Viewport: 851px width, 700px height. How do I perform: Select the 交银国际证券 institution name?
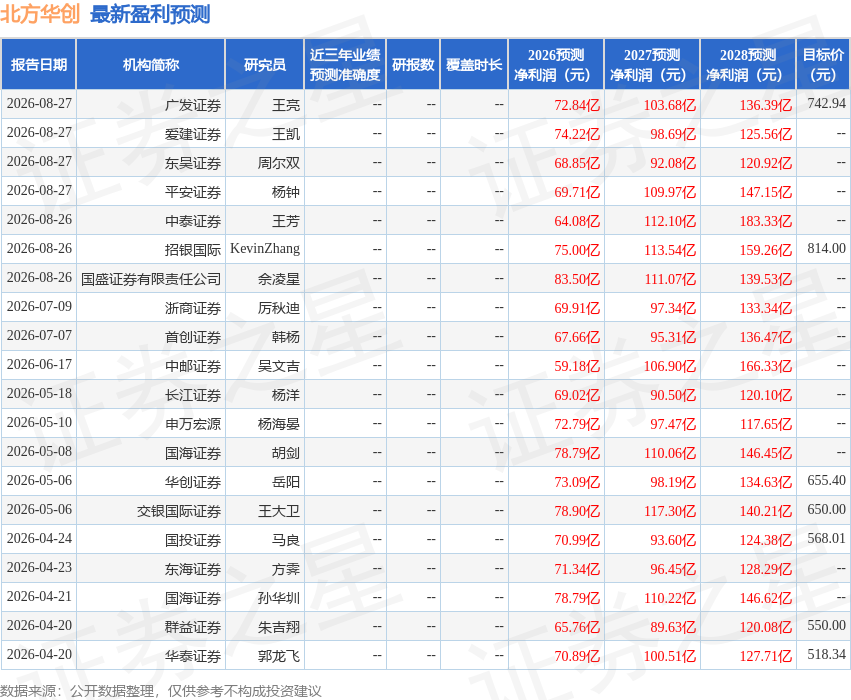click(x=179, y=511)
